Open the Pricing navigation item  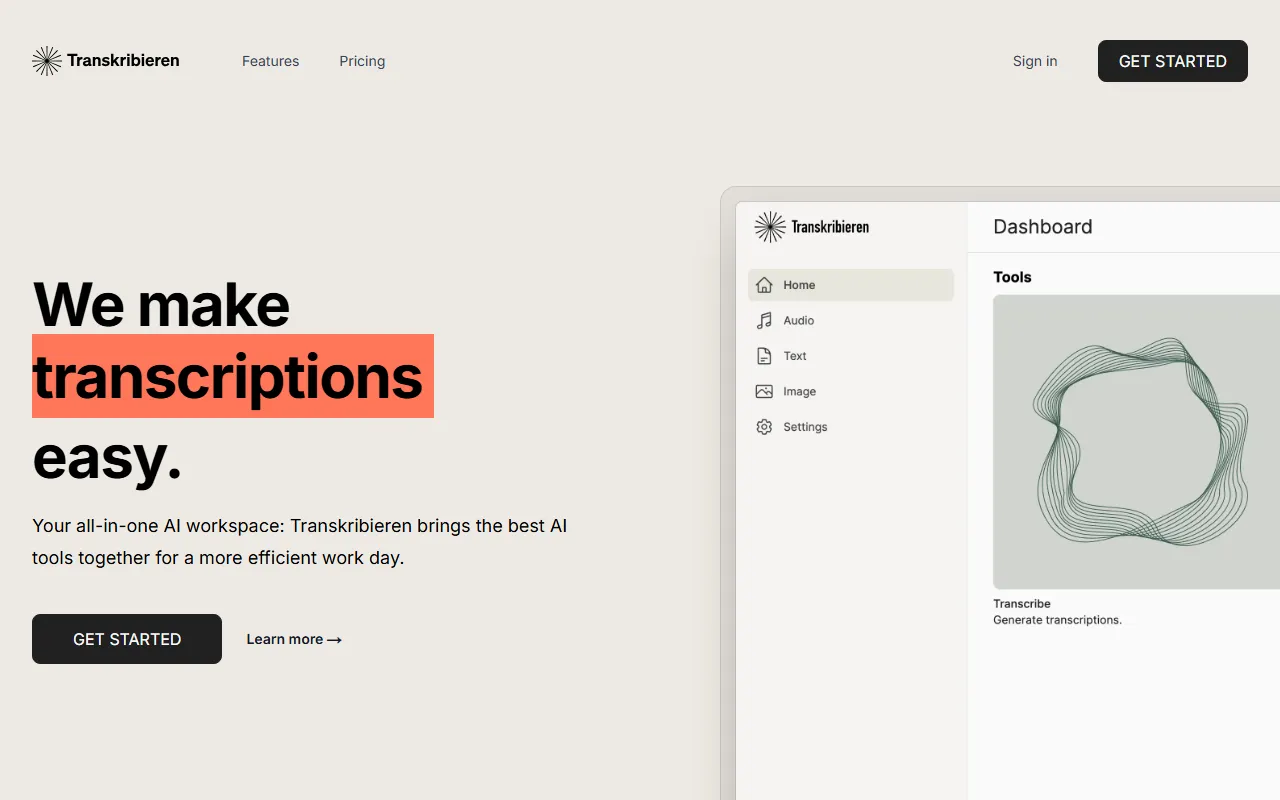tap(362, 61)
